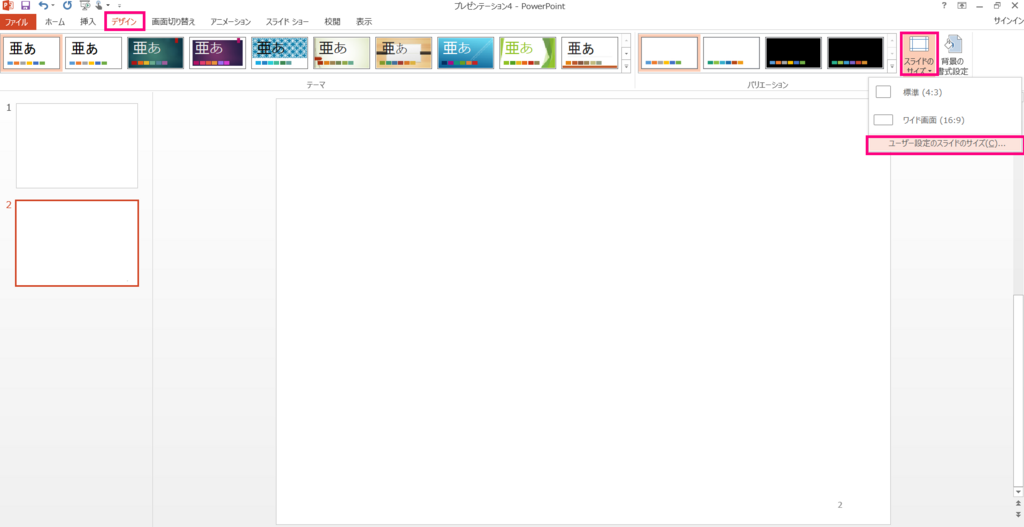Viewport: 1024px width, 527px height.
Task: Switch to the 校閲 tab
Action: 332,22
